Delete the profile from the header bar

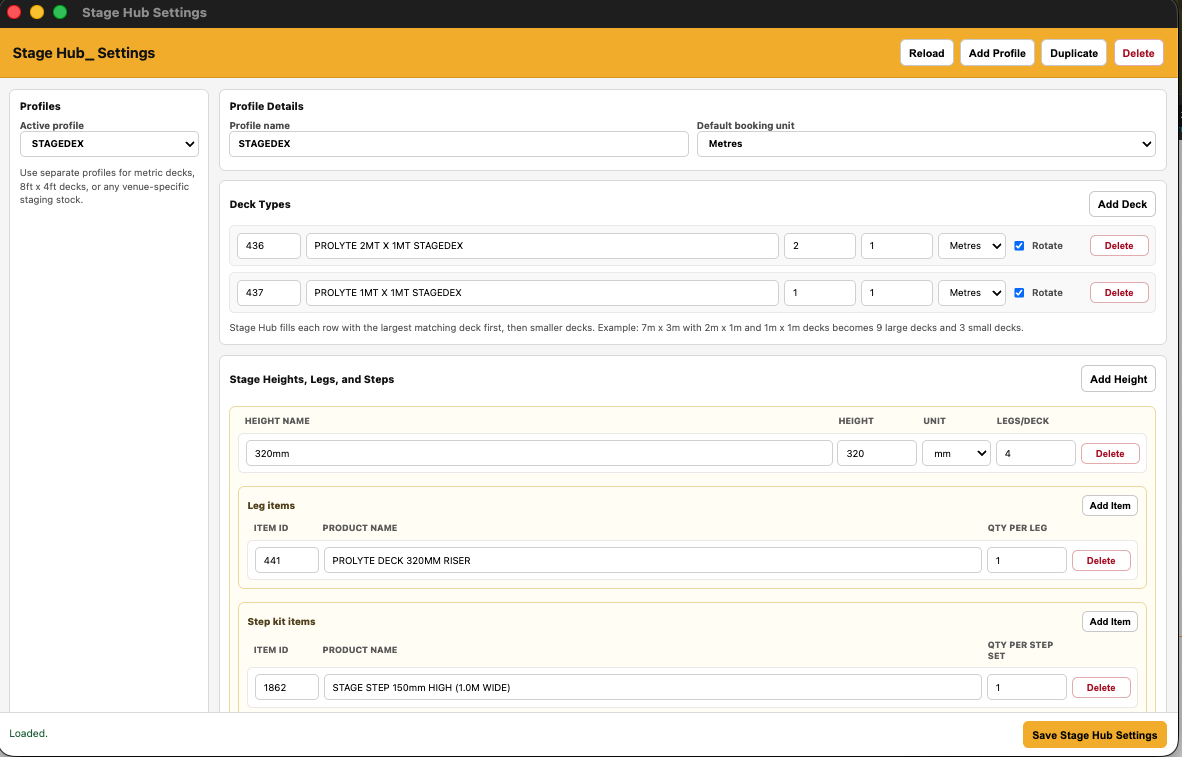1138,53
